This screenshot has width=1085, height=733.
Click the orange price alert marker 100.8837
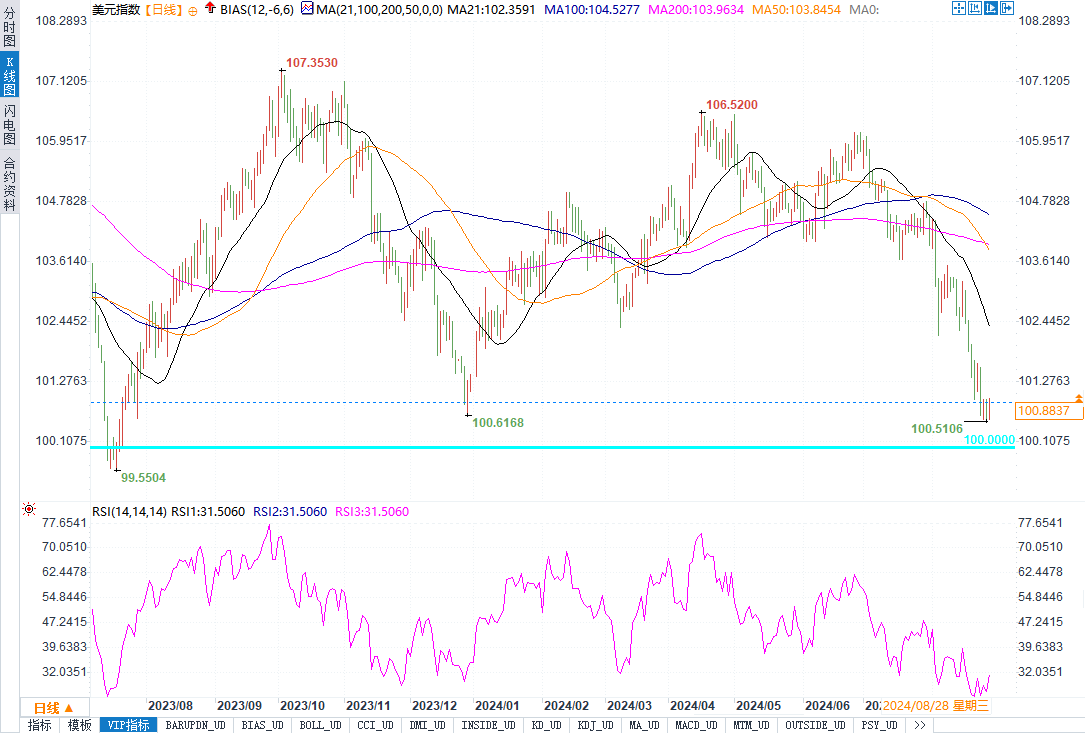pyautogui.click(x=1044, y=410)
